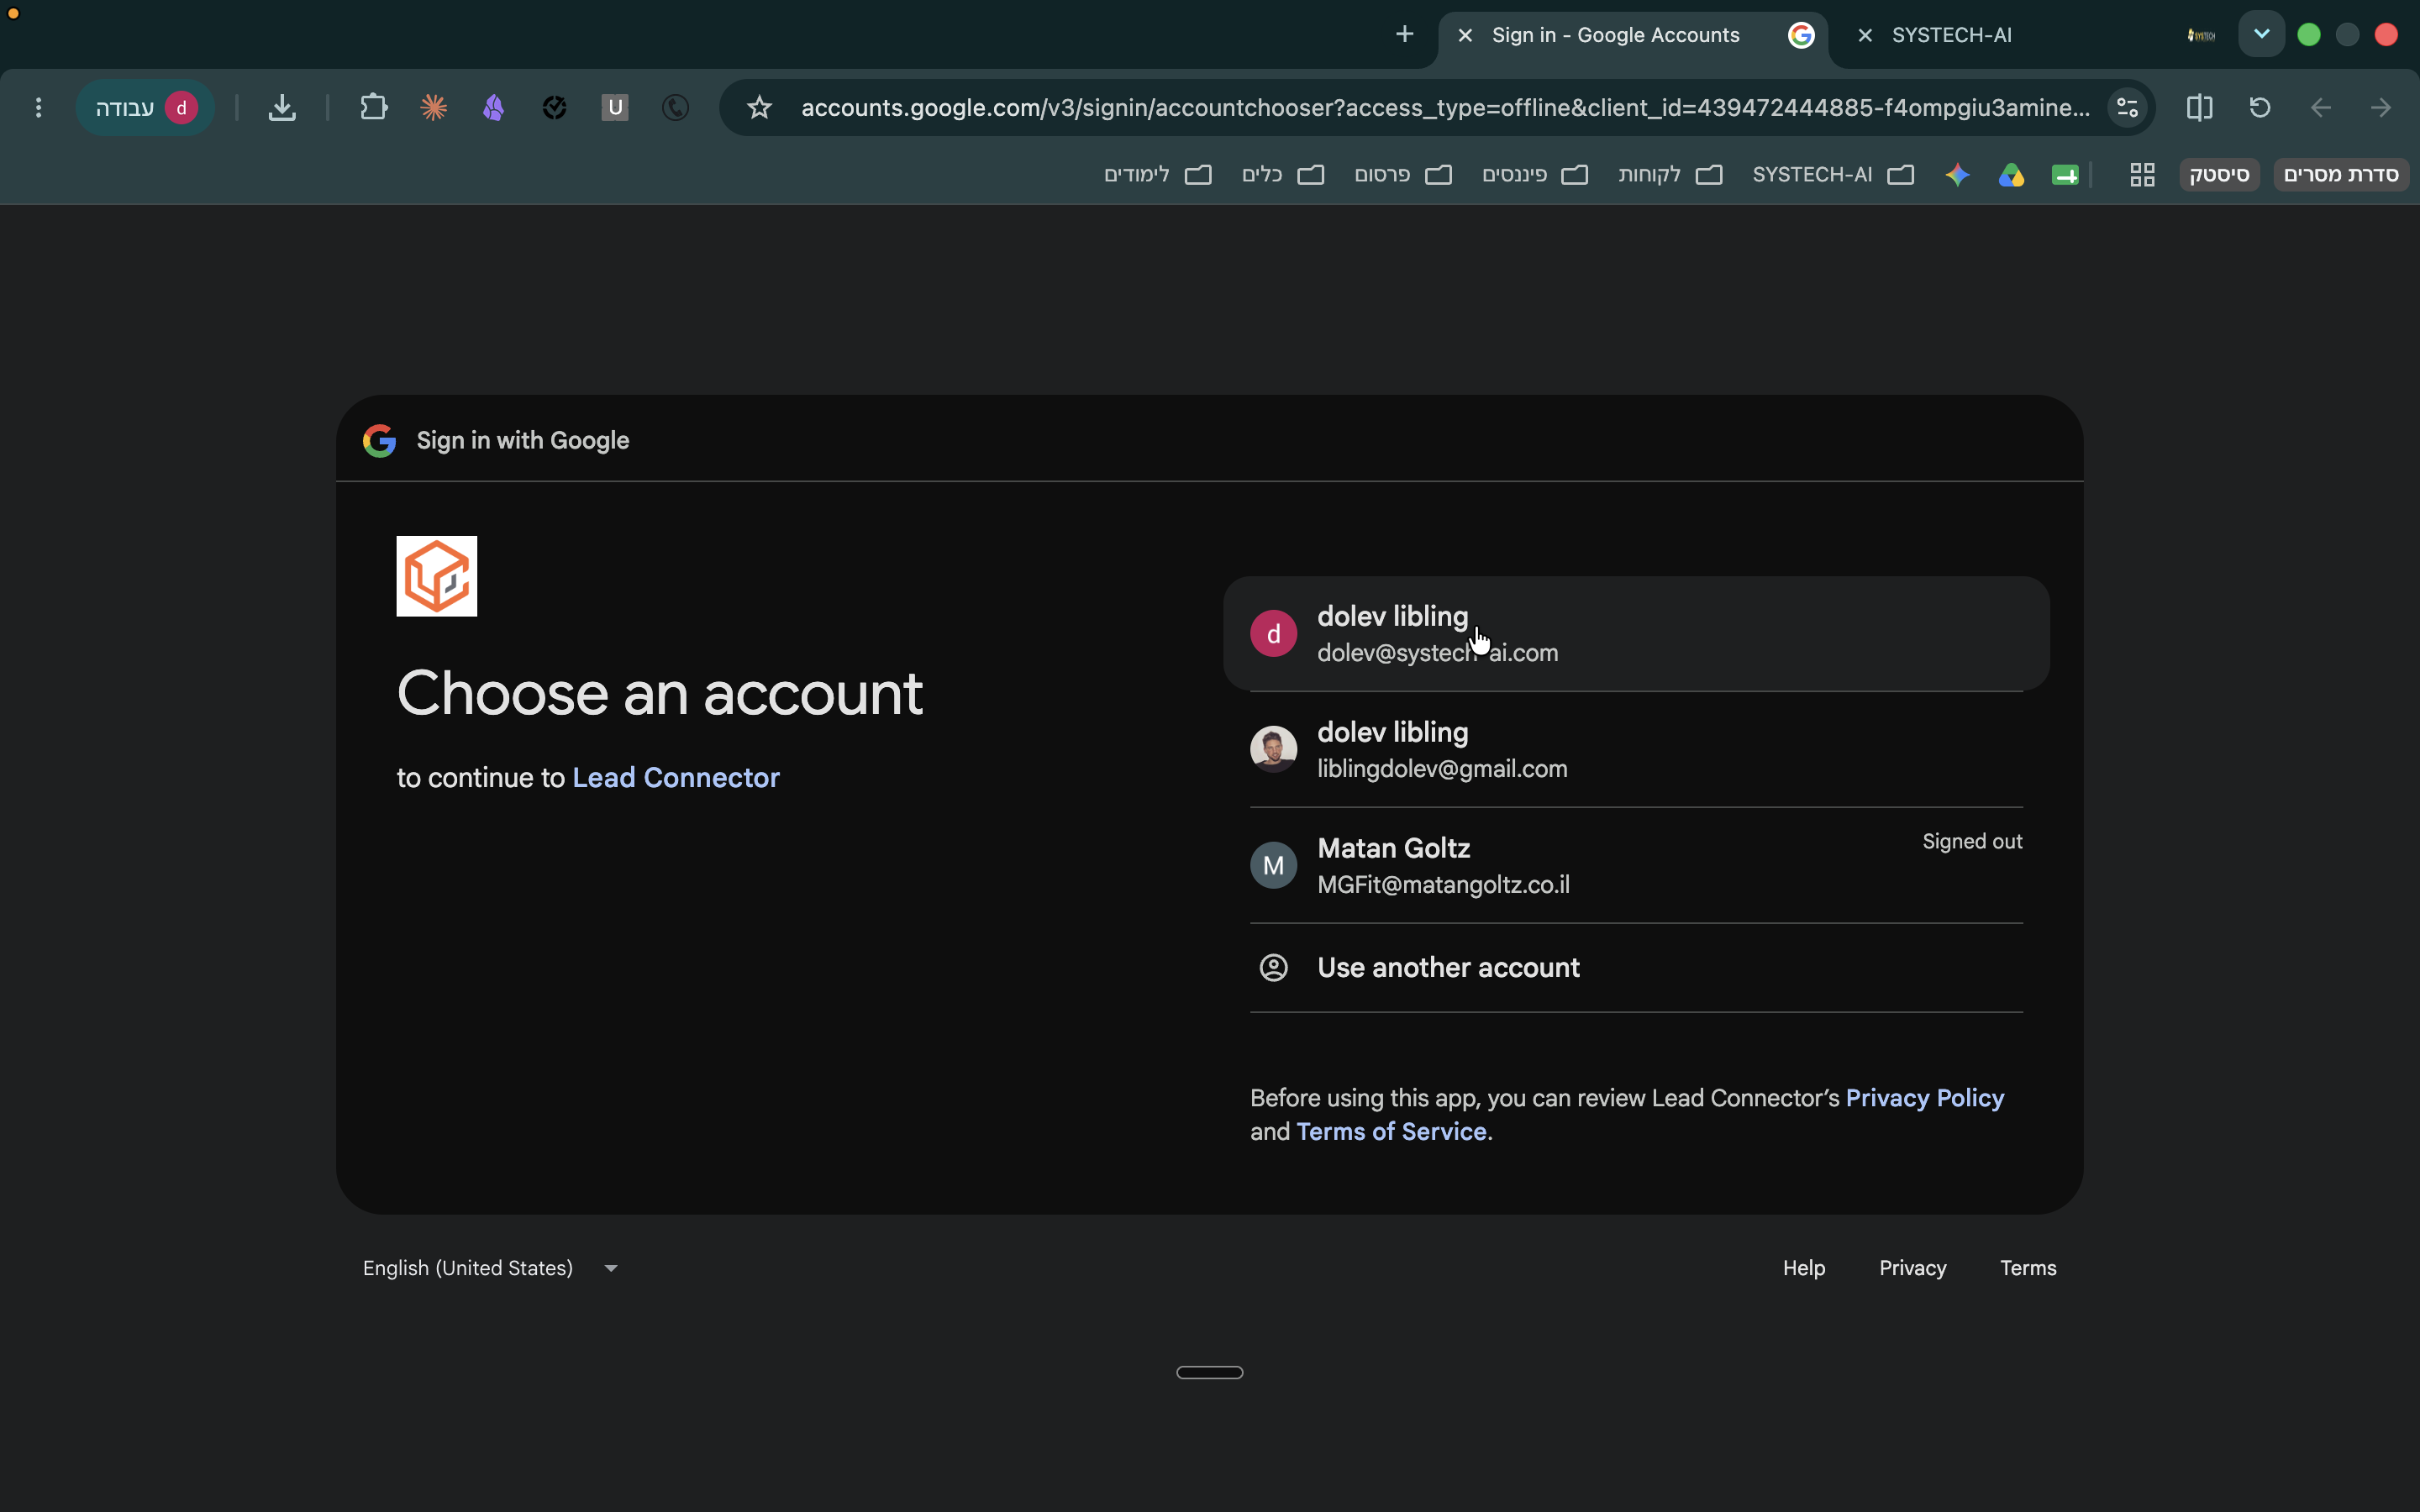This screenshot has width=2420, height=1512.
Task: Open the Lead Connector link
Action: [675, 778]
